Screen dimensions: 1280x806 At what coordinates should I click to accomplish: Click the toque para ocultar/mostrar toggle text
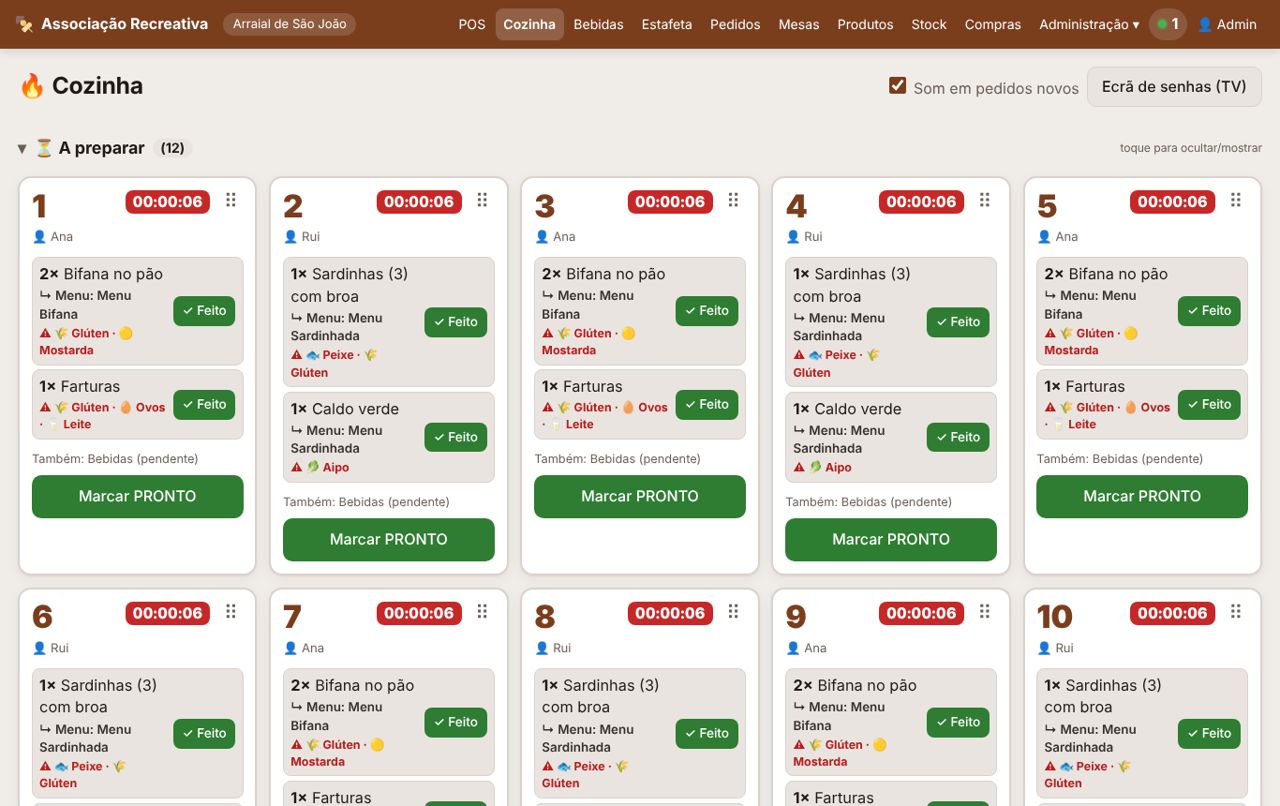(1191, 148)
